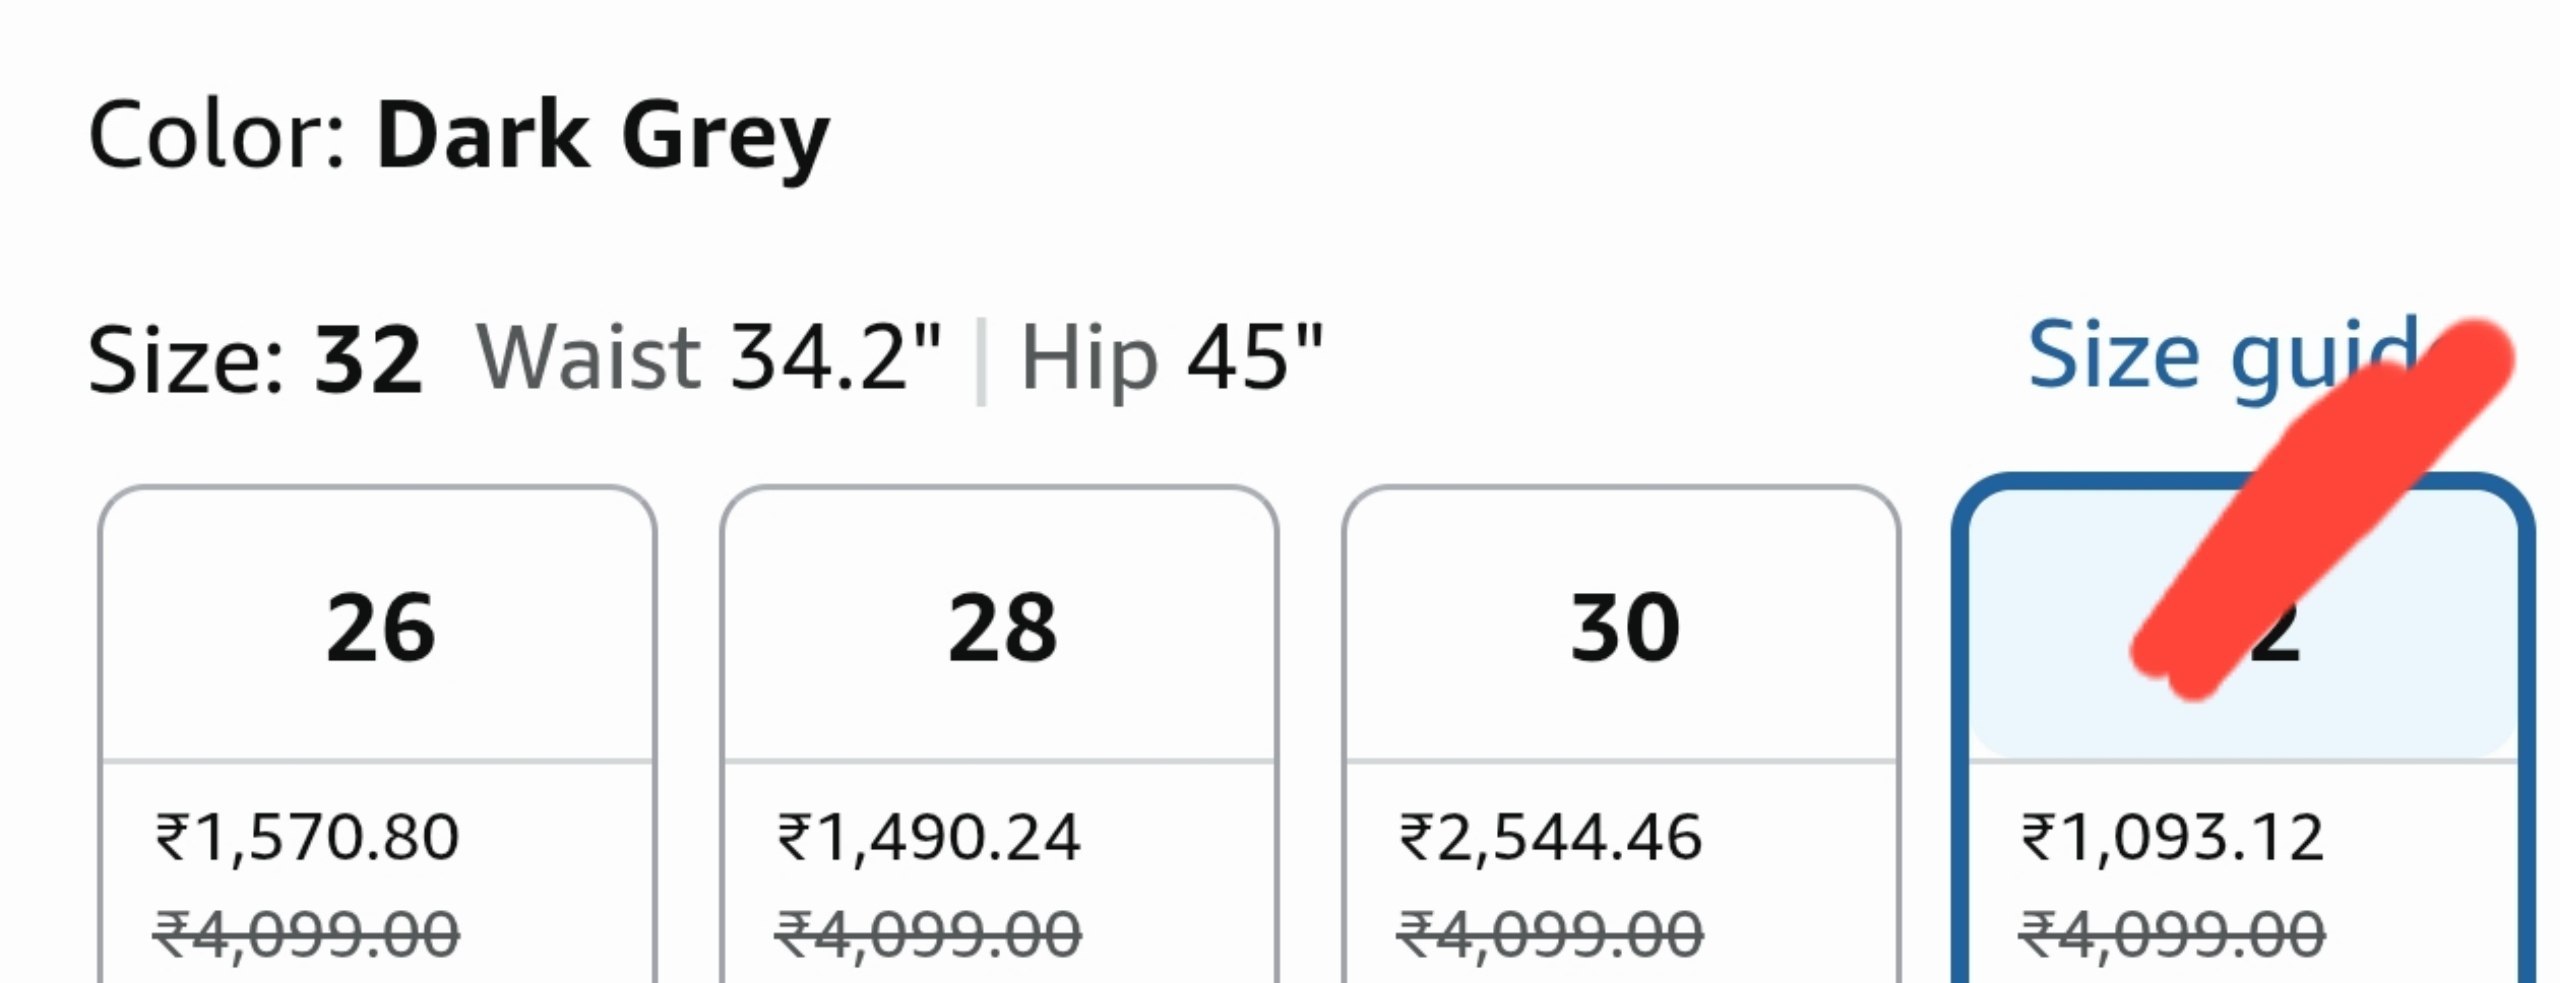Click strikethrough ₹4,099.00 under size 32
The width and height of the screenshot is (2560, 983).
point(2172,935)
